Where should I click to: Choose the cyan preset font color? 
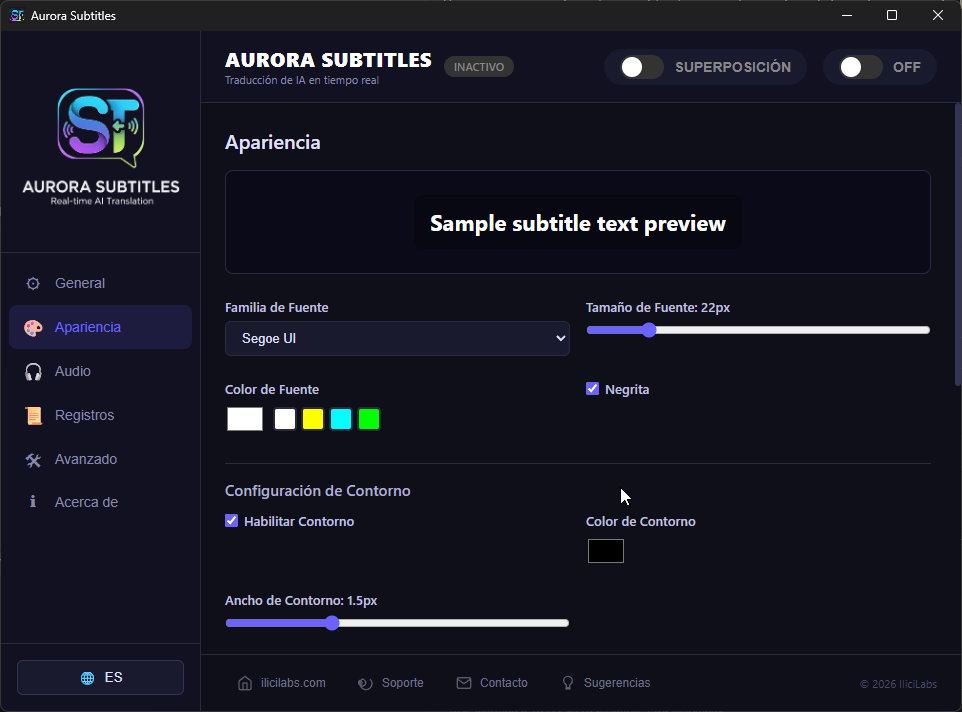341,419
